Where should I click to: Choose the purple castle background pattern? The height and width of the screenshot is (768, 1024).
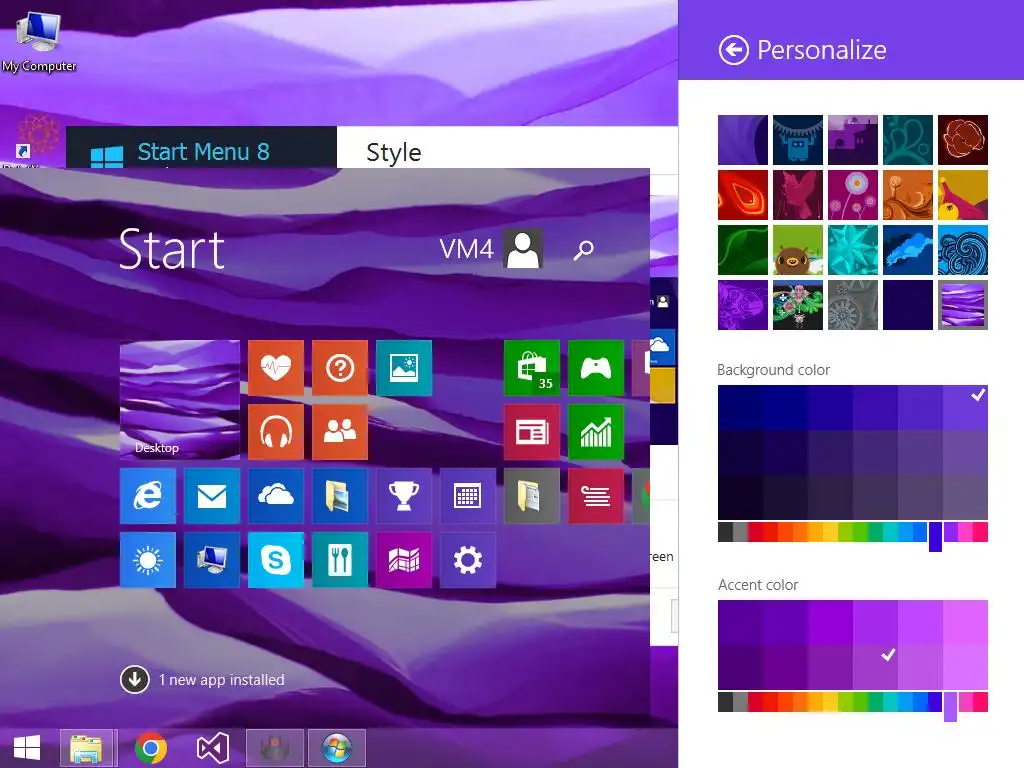(x=853, y=140)
